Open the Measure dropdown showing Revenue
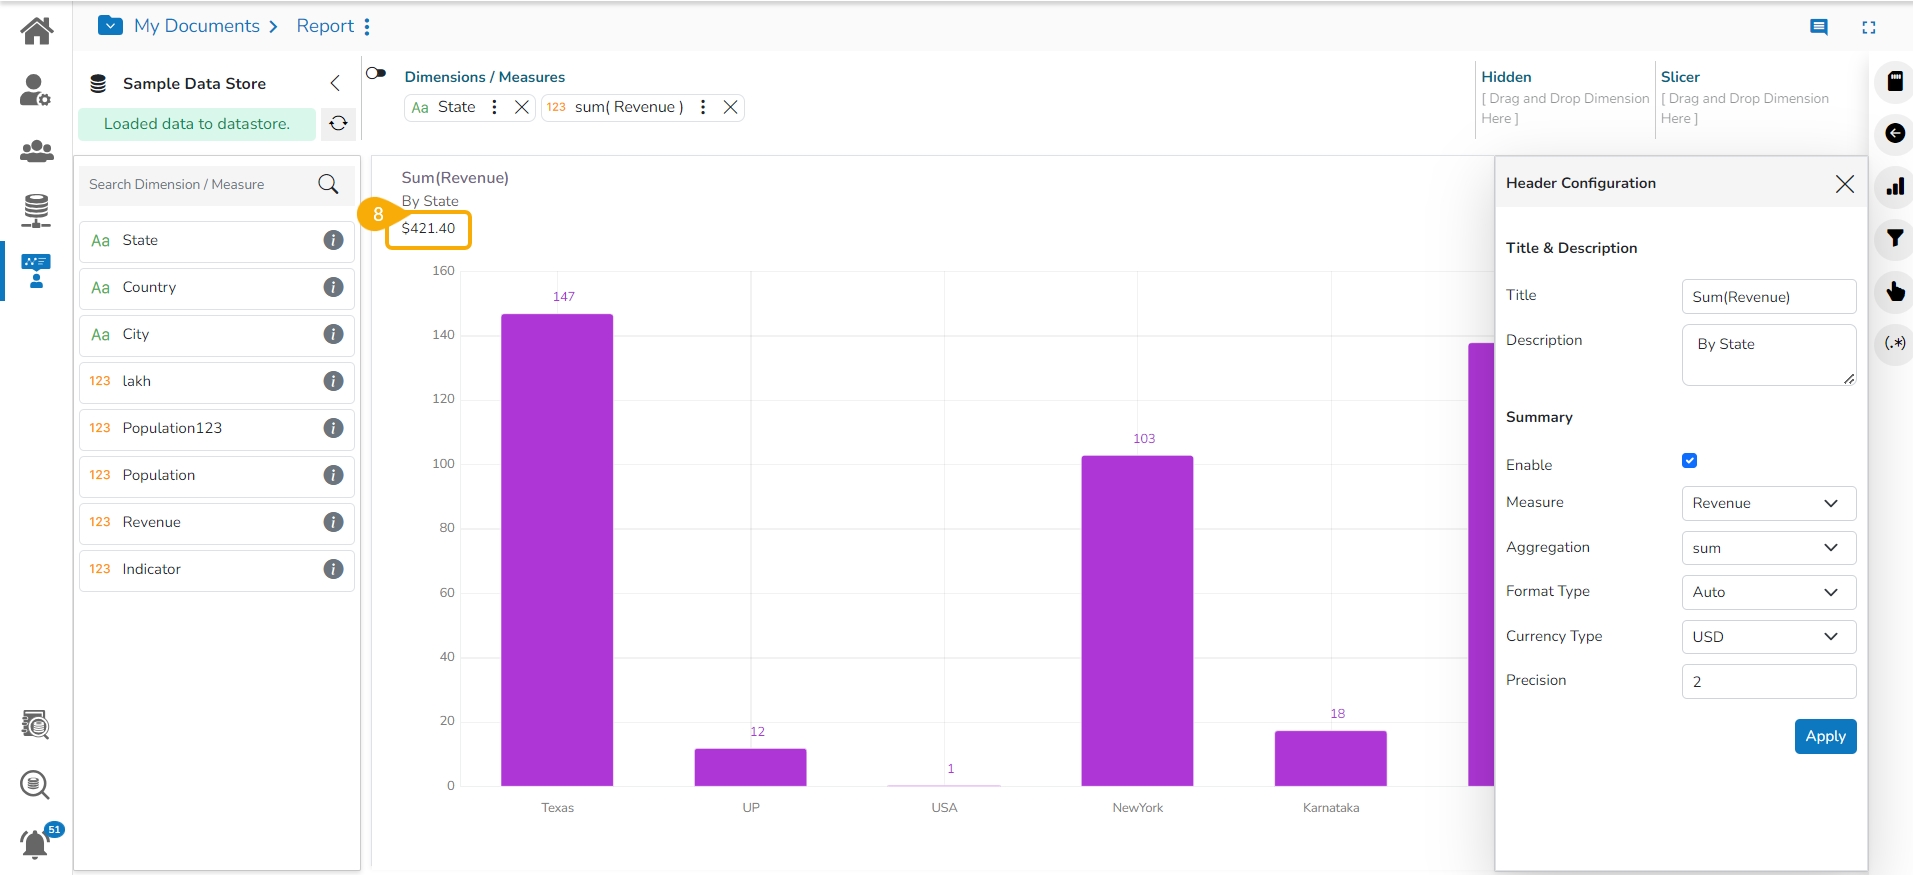This screenshot has height=875, width=1913. coord(1768,503)
